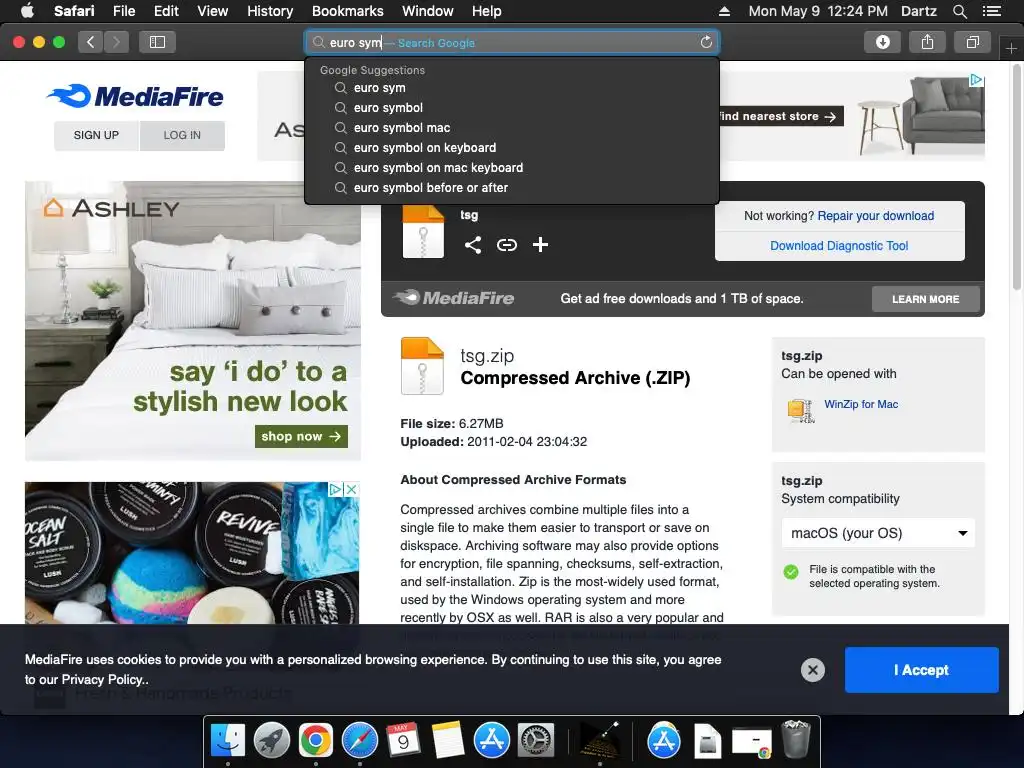Click the Dartz user name in menu bar
Screen dimensions: 1024x768
(x=918, y=11)
